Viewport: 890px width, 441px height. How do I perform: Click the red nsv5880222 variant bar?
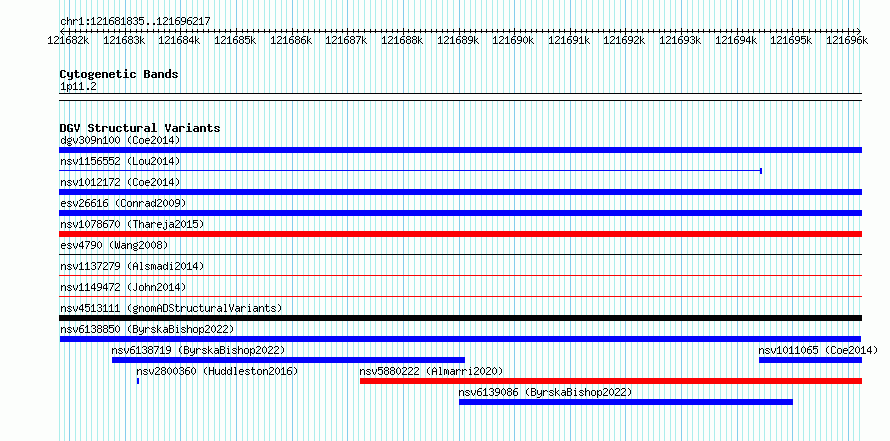point(611,381)
